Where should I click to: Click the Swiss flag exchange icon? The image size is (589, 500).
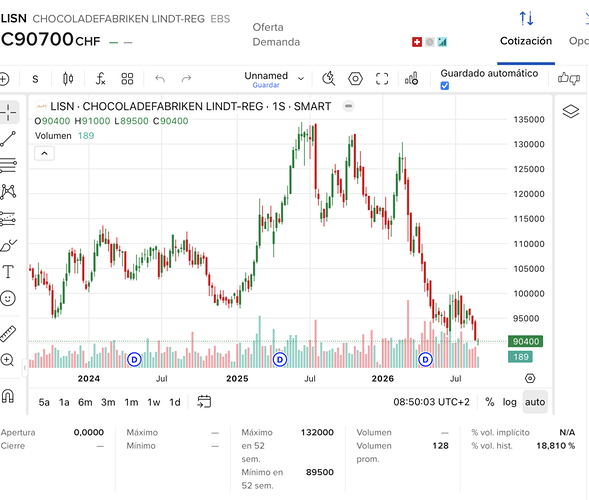click(x=417, y=42)
